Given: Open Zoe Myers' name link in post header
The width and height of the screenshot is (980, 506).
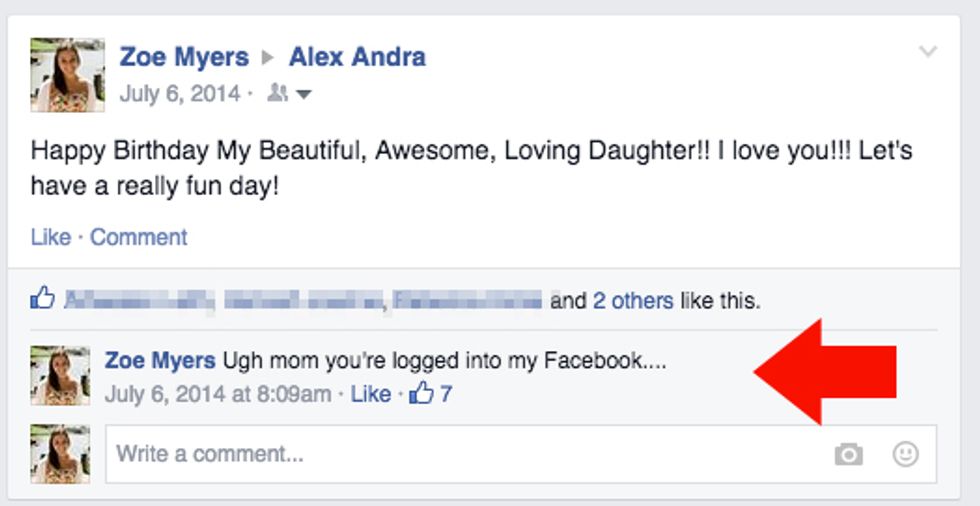Looking at the screenshot, I should 183,57.
